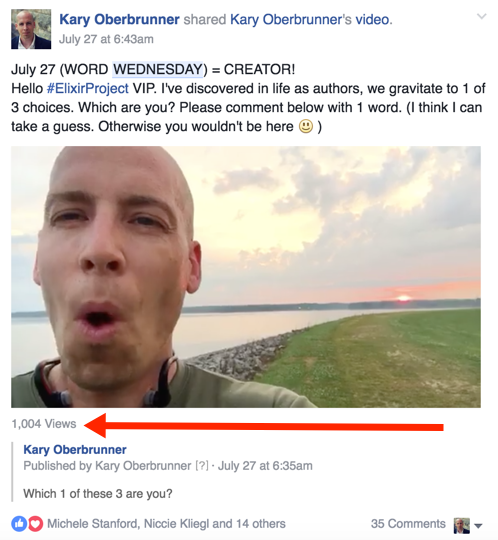Click the [?] published-by help link

pyautogui.click(x=202, y=466)
